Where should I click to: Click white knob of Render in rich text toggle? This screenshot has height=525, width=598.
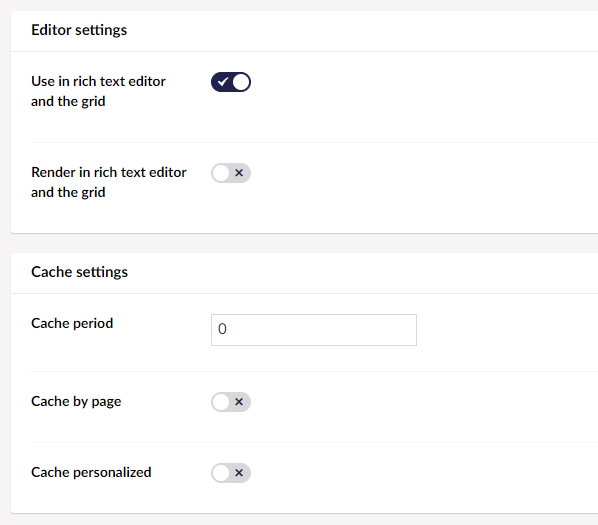221,173
